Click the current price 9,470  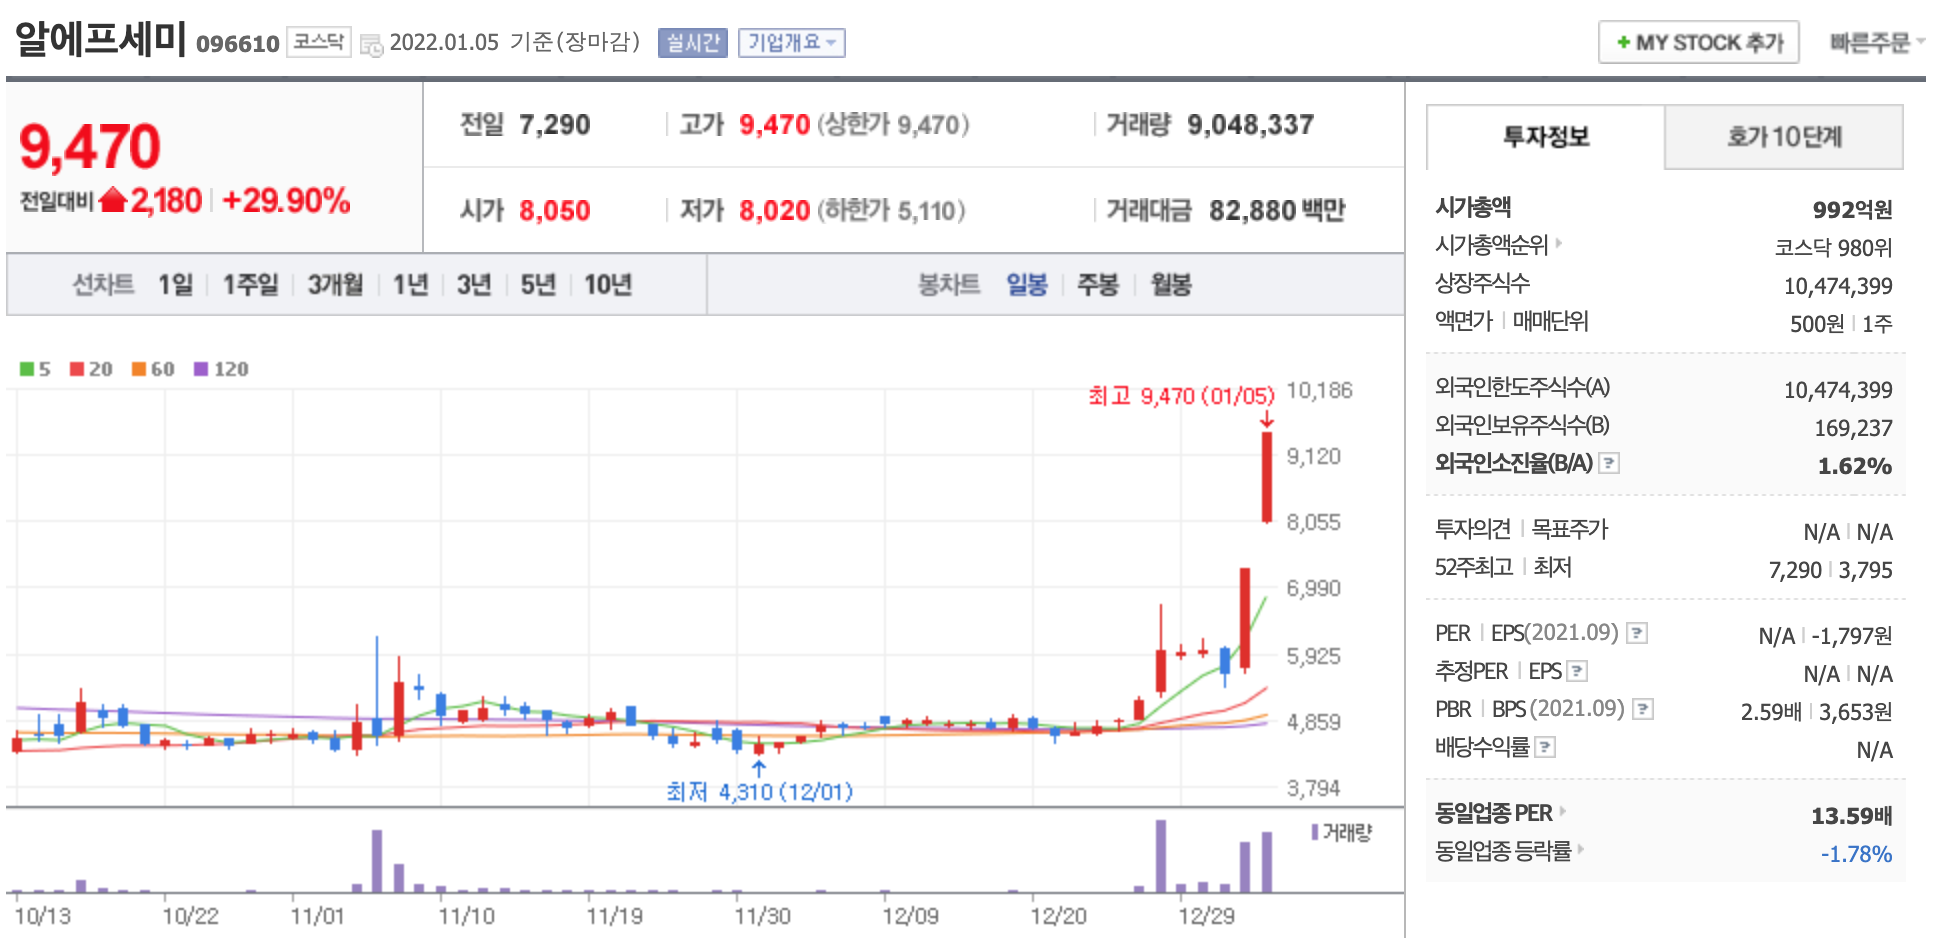(90, 147)
